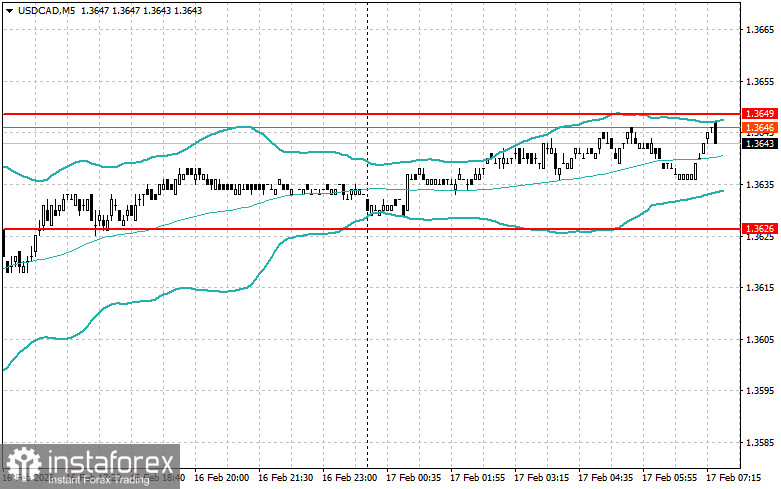781x489 pixels.
Task: Click the 1.3595 price axis value
Action: tap(760, 391)
